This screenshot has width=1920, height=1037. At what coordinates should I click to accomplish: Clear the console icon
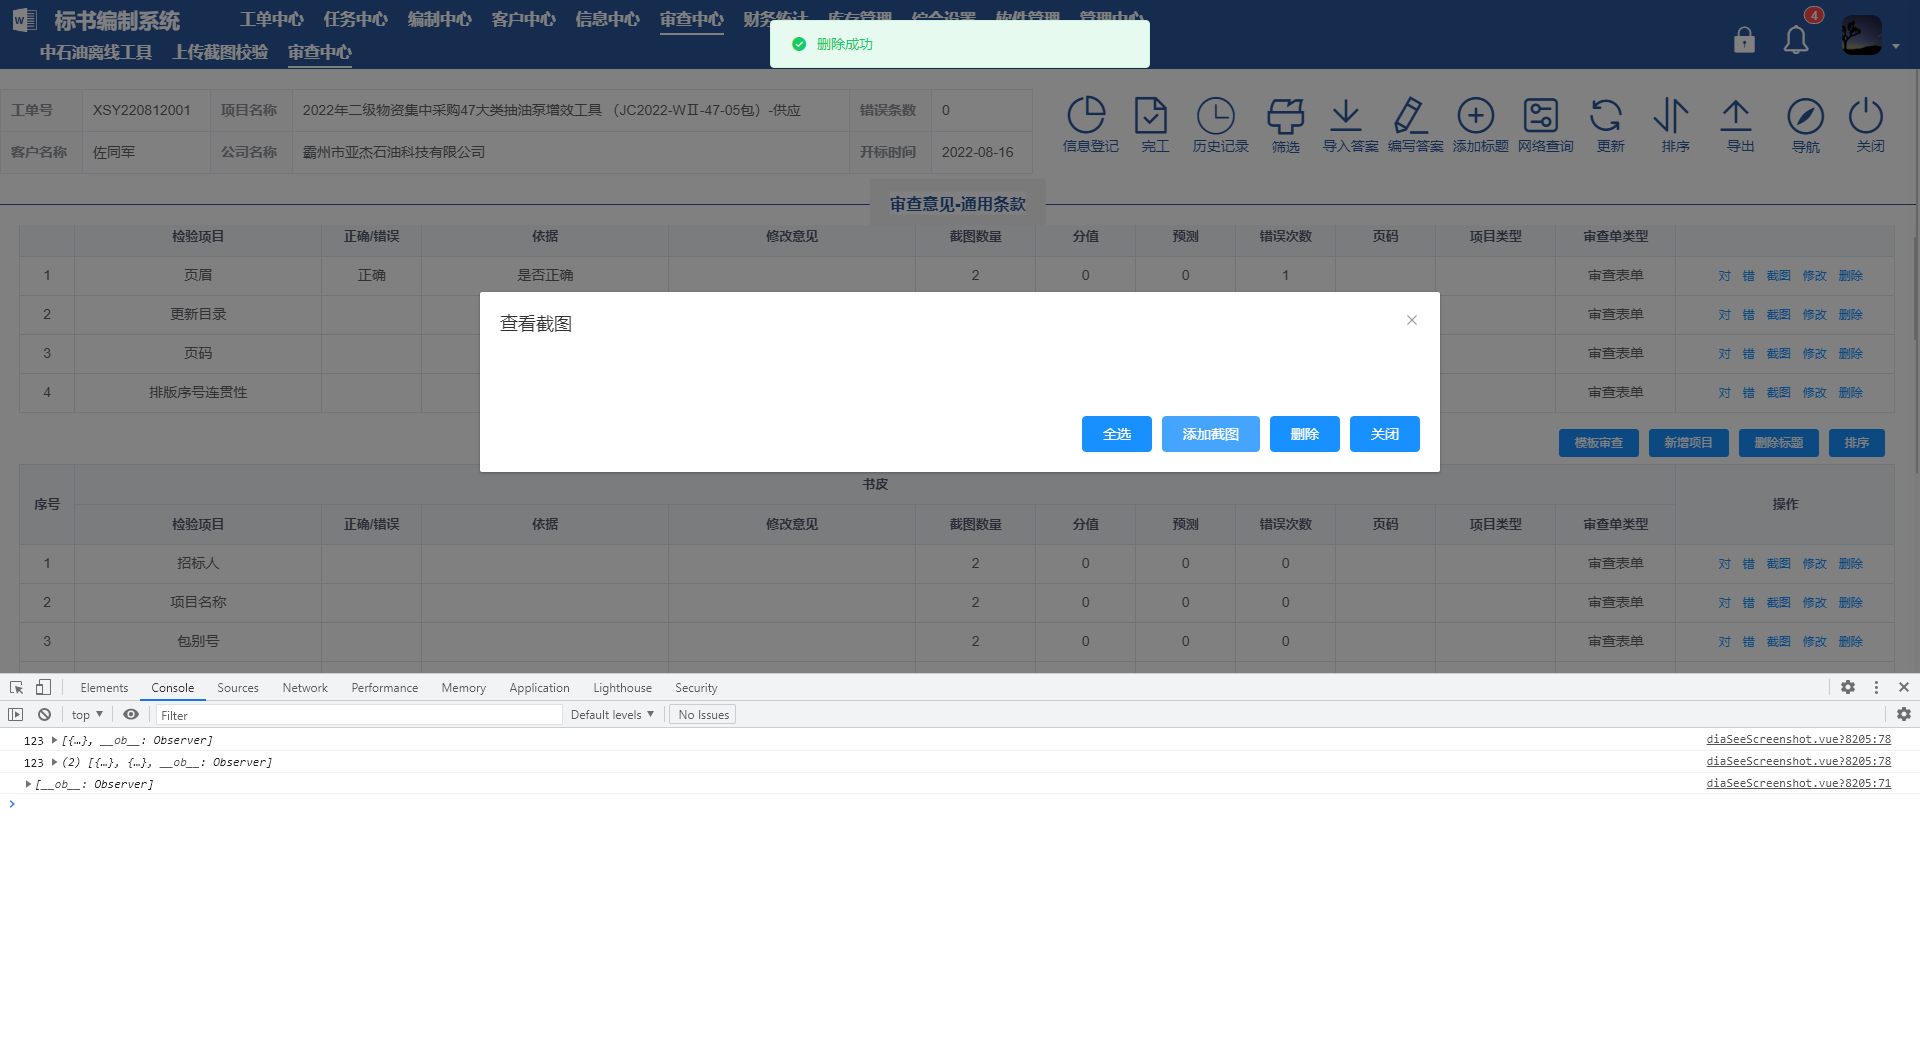[44, 714]
